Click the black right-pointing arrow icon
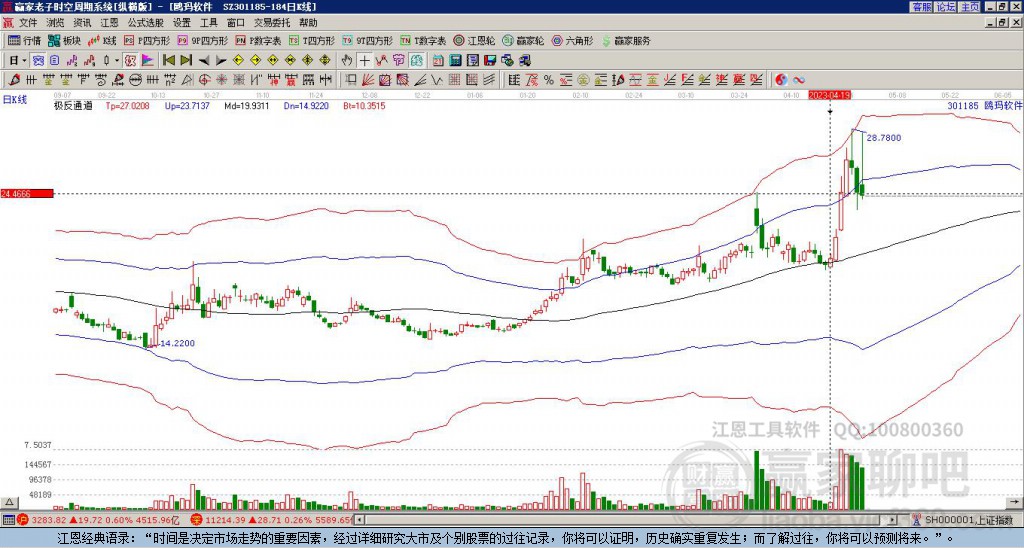 pos(221,61)
